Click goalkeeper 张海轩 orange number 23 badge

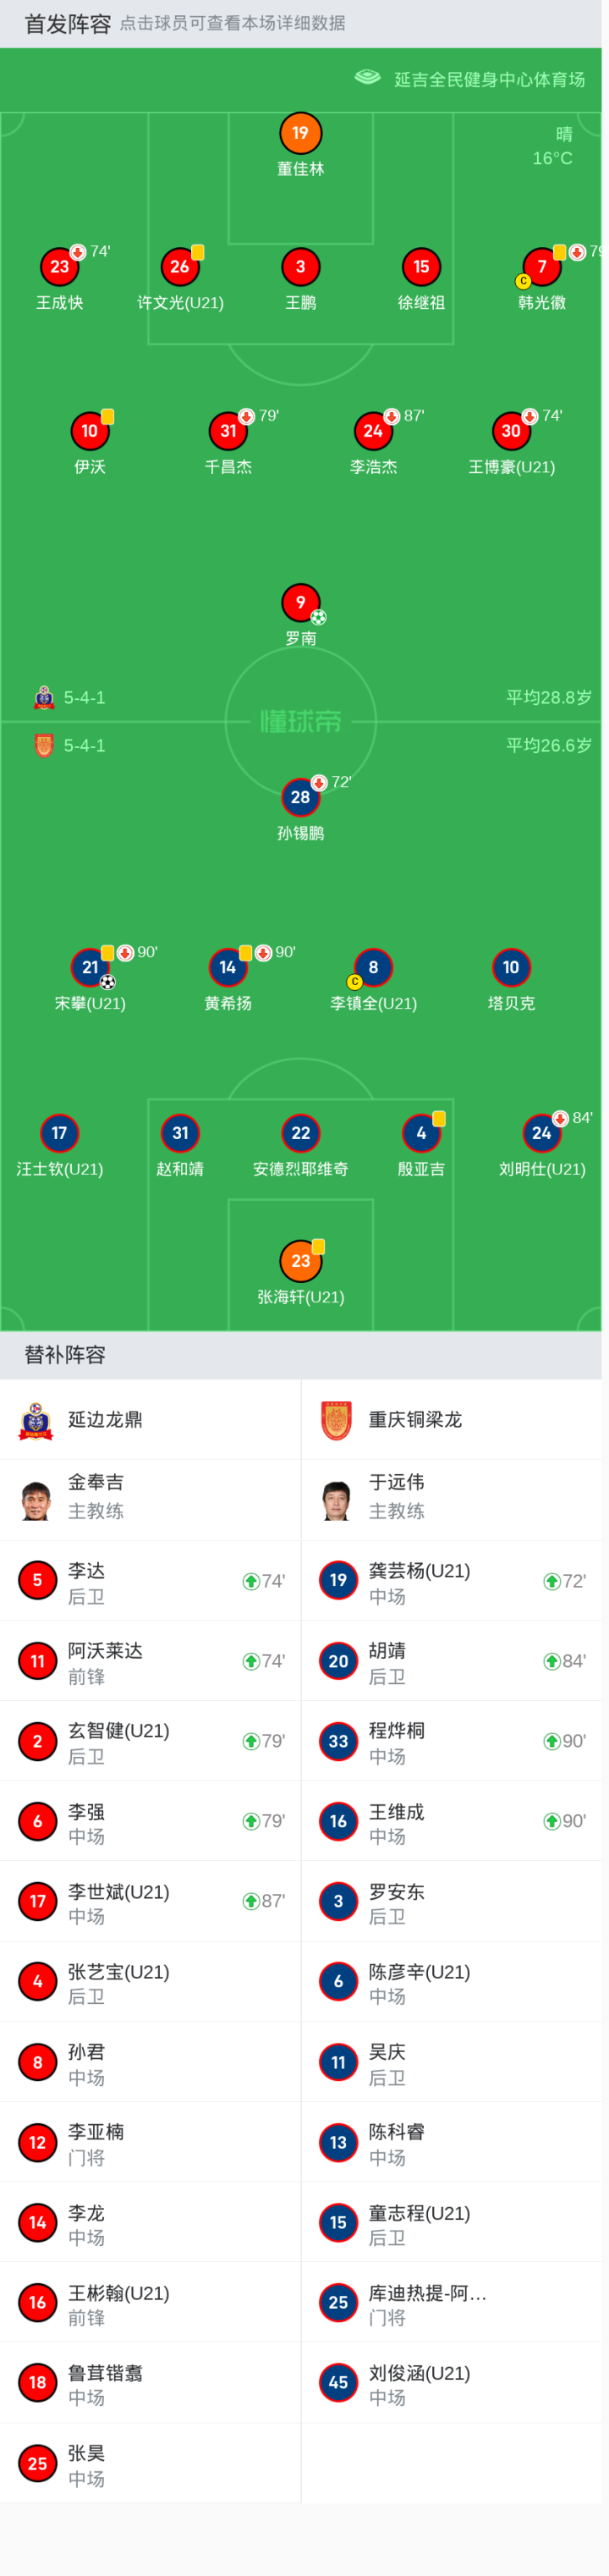coord(300,1261)
